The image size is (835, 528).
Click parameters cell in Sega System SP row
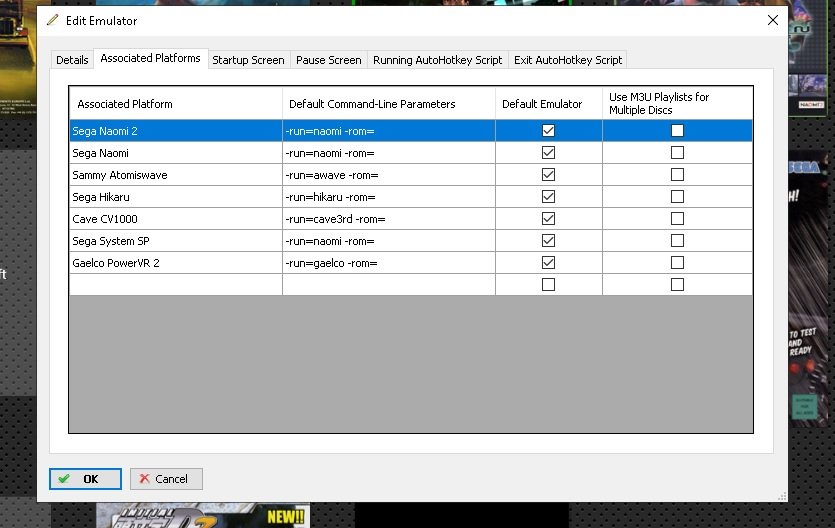[389, 241]
